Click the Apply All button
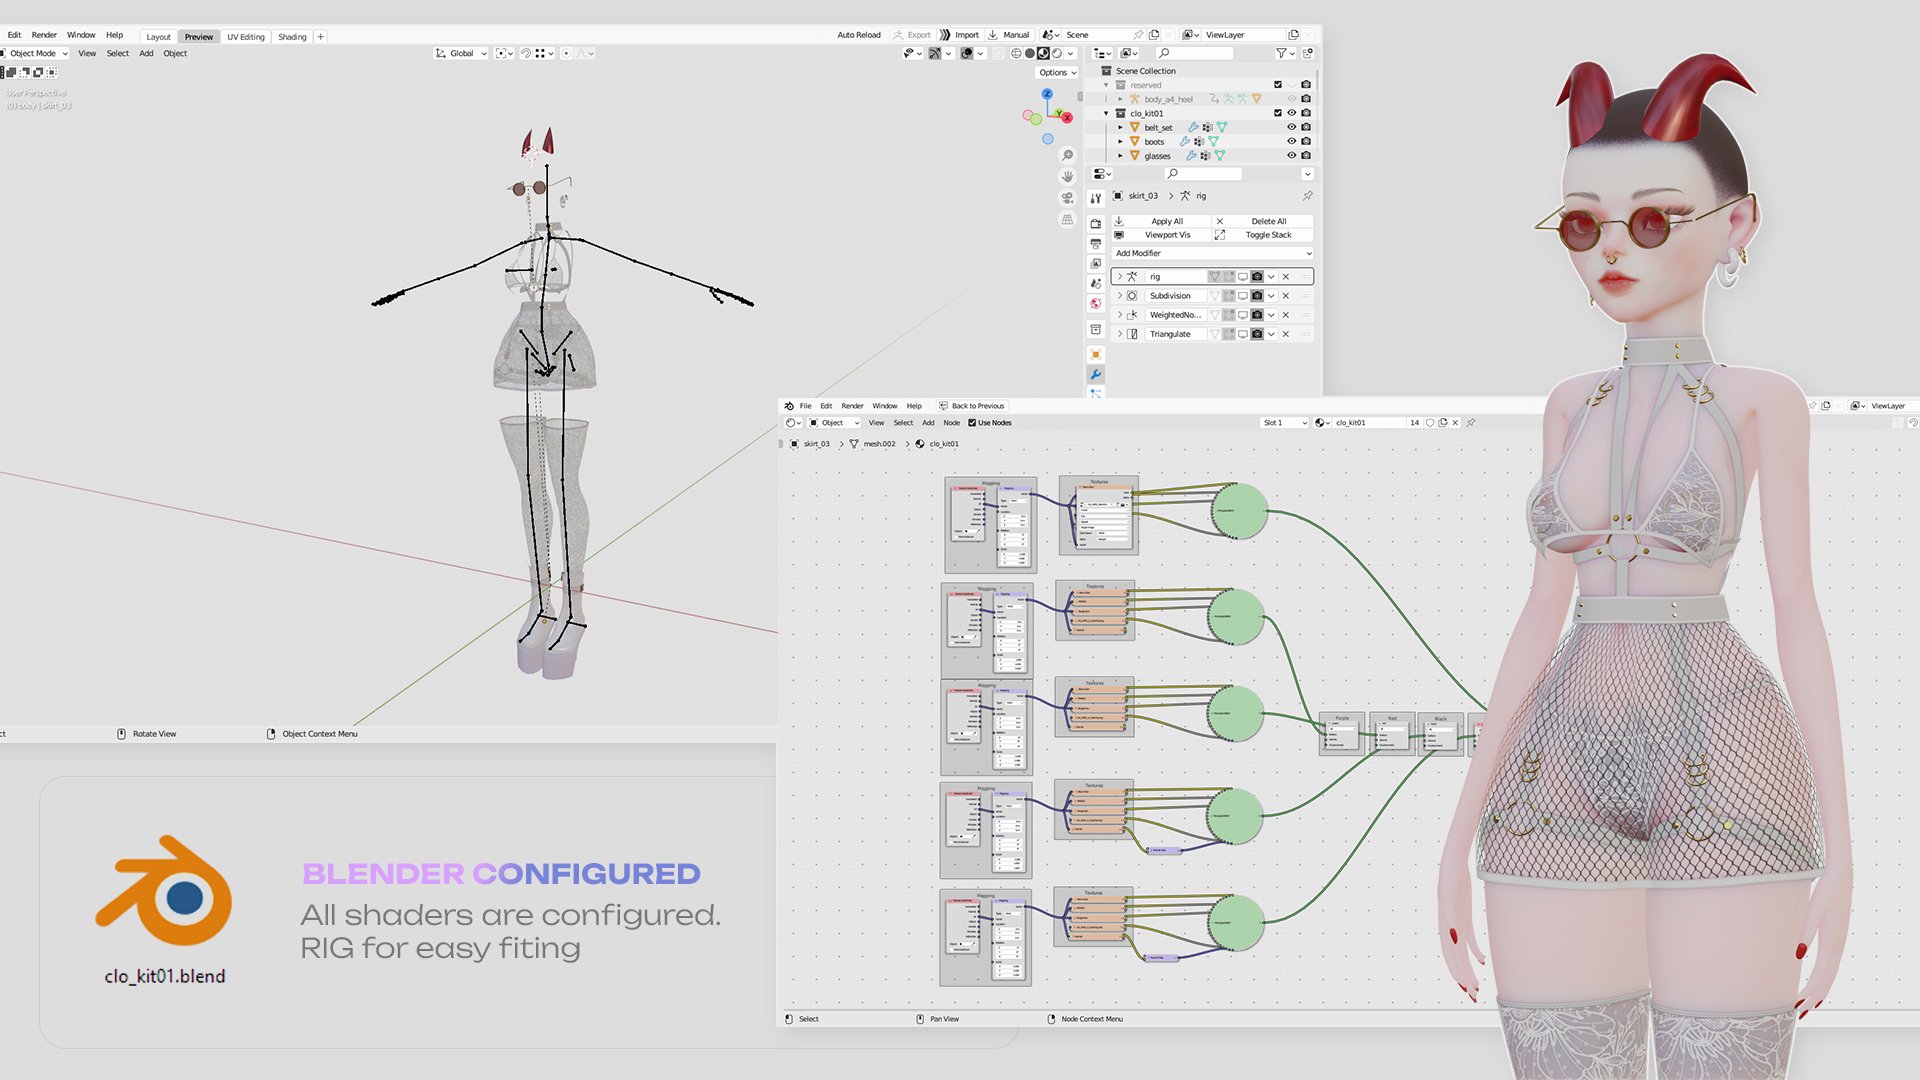The width and height of the screenshot is (1920, 1080). click(1161, 221)
